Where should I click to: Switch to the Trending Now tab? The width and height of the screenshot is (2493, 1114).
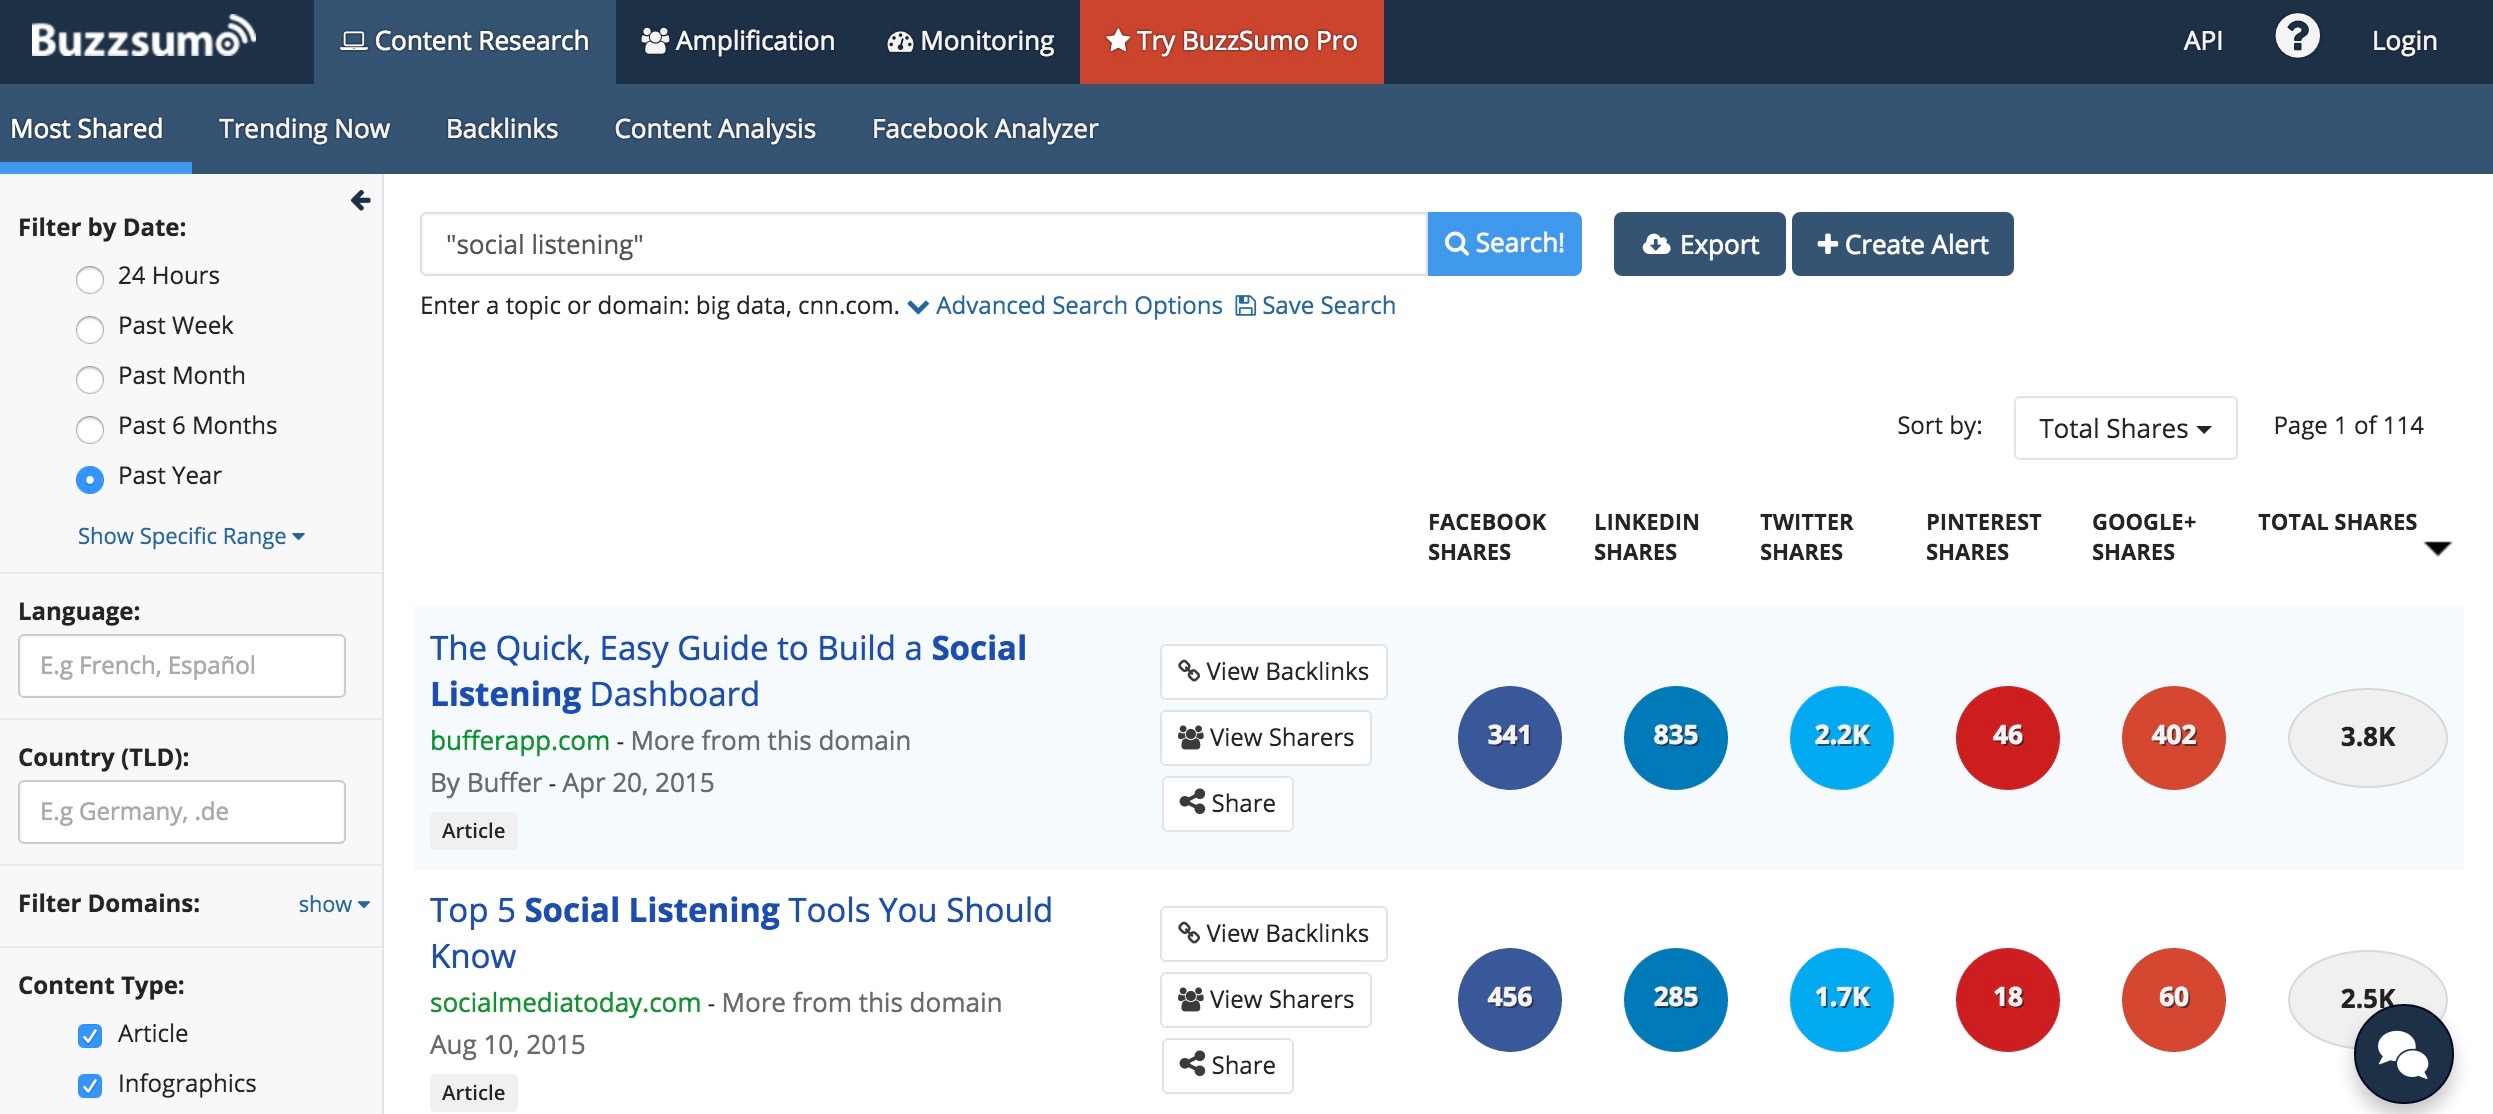pyautogui.click(x=304, y=129)
